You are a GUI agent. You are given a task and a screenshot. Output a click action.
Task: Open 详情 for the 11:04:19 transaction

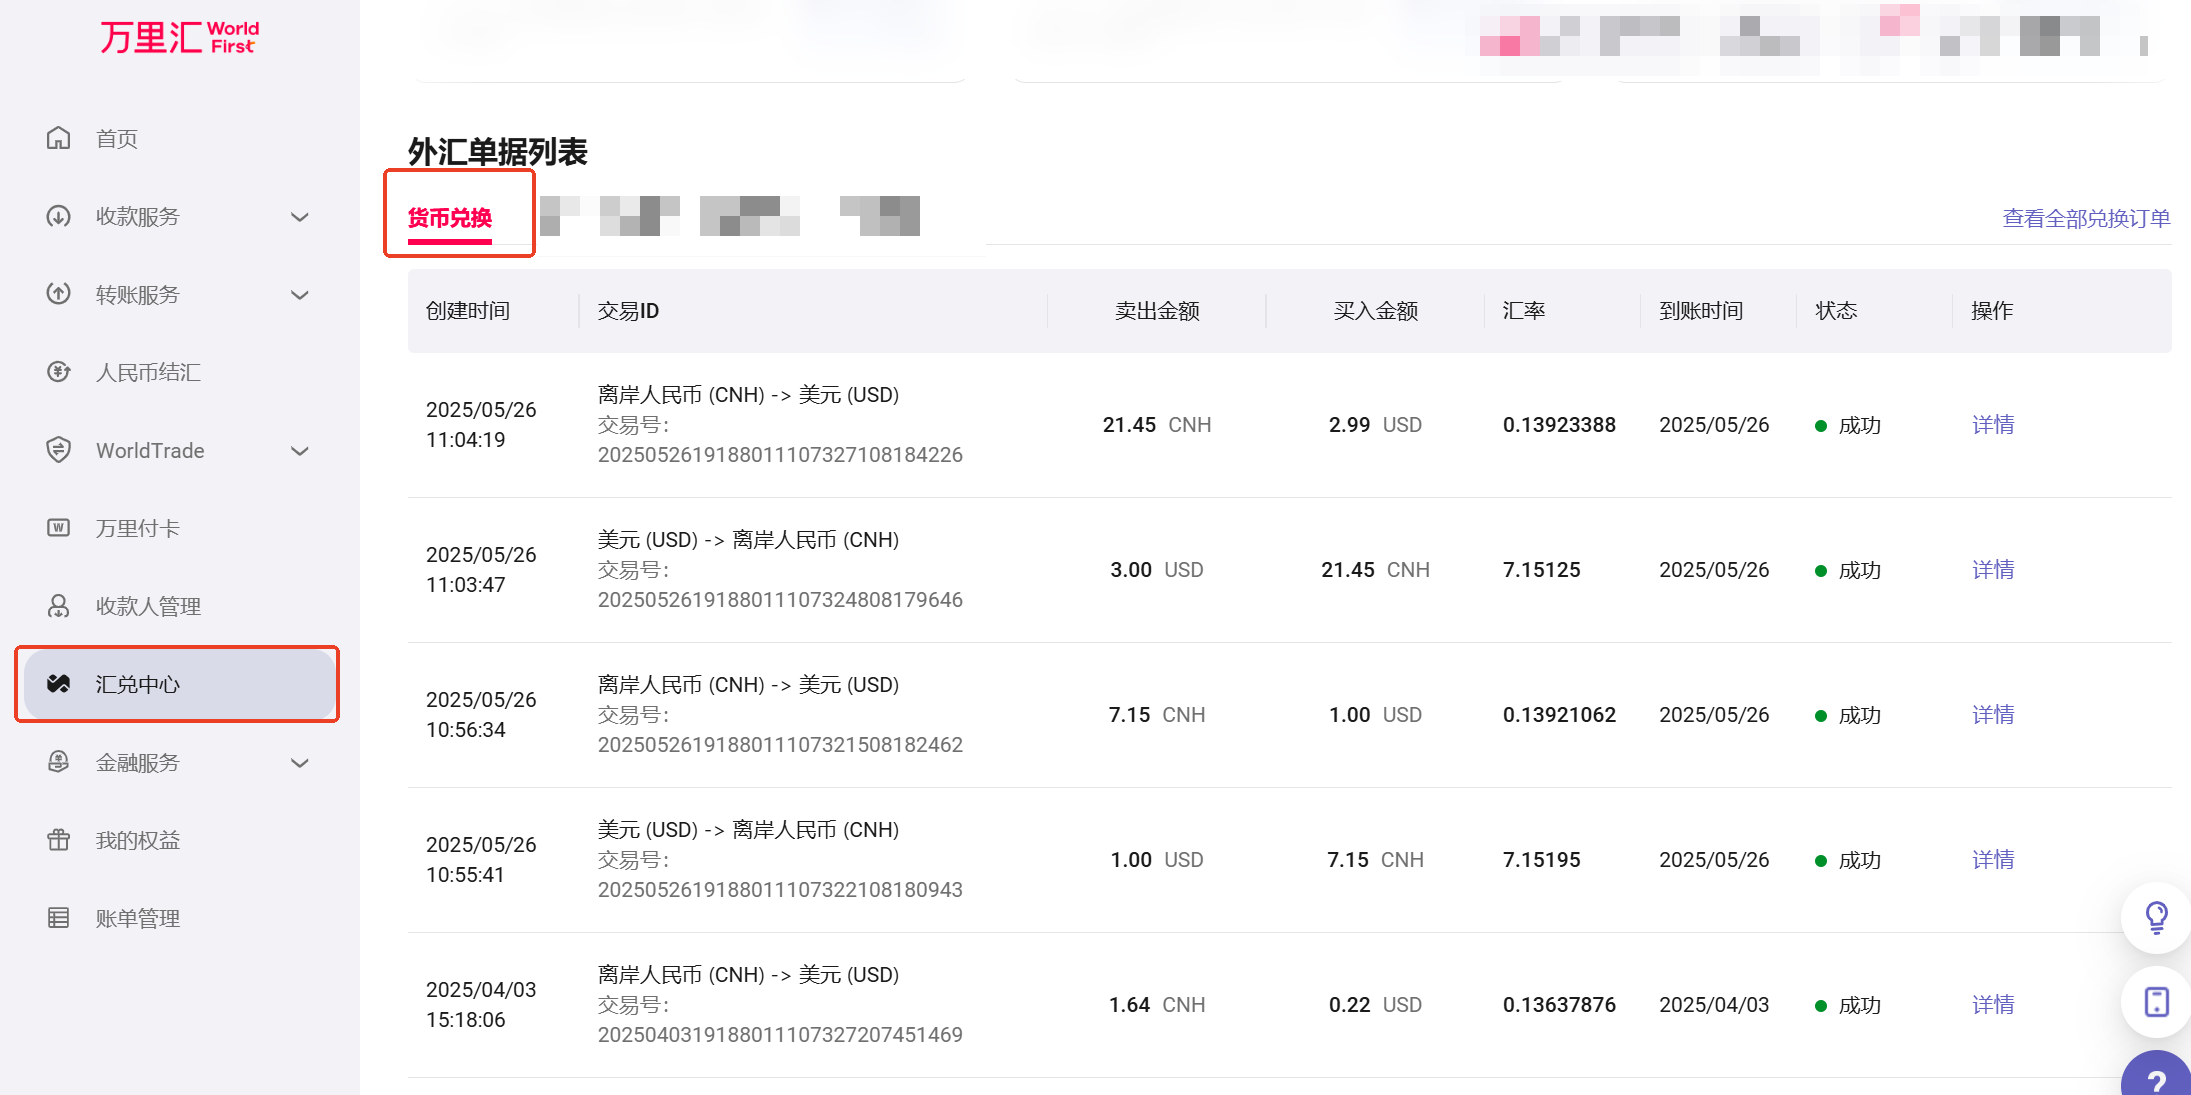click(x=1992, y=425)
